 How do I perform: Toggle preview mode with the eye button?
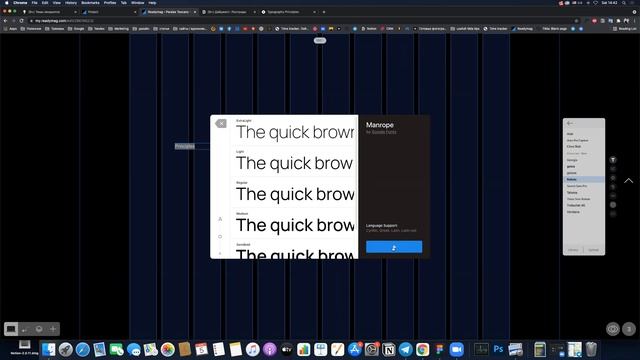tap(613, 329)
